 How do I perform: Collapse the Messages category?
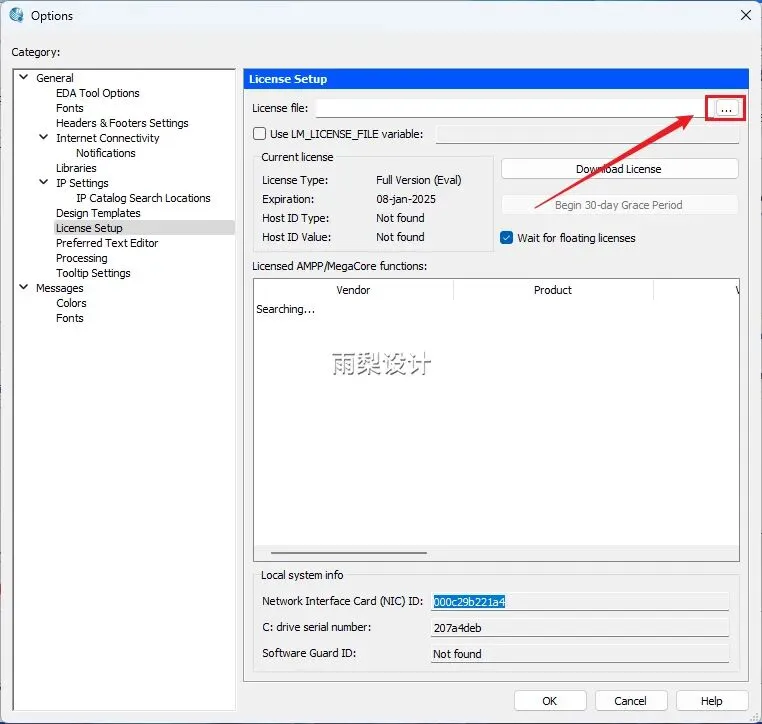(x=23, y=287)
